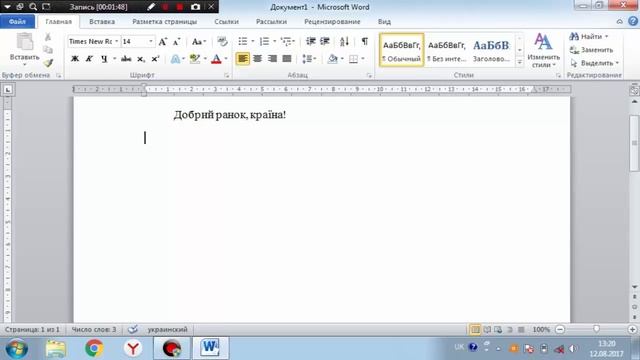Click the text highlight color button

tap(195, 59)
